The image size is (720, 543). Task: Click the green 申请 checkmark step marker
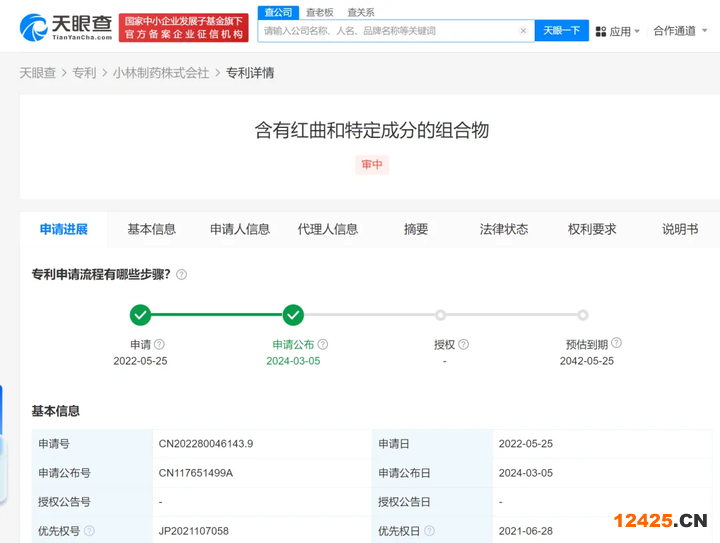pos(141,315)
